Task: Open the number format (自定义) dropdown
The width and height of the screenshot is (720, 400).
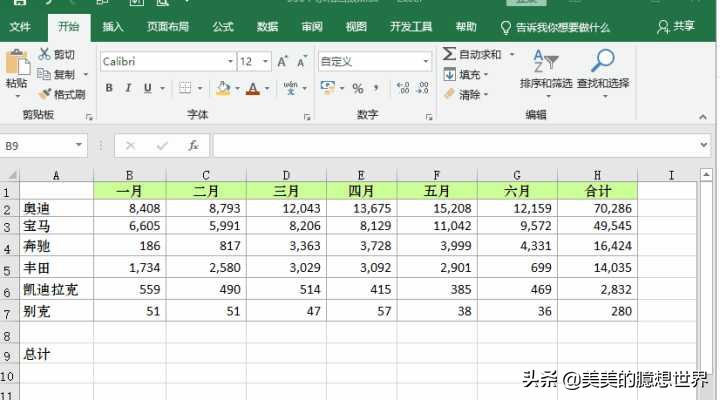Action: click(426, 61)
